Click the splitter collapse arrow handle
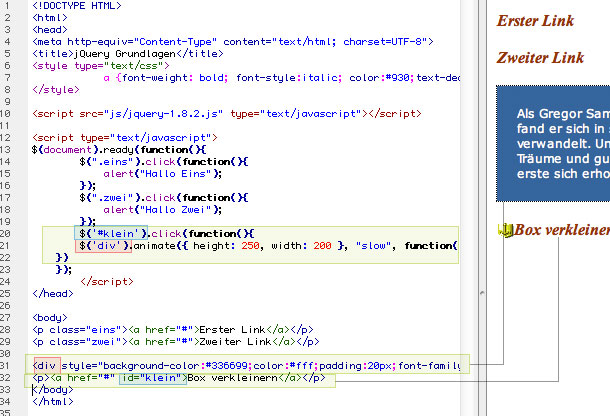 pyautogui.click(x=482, y=292)
